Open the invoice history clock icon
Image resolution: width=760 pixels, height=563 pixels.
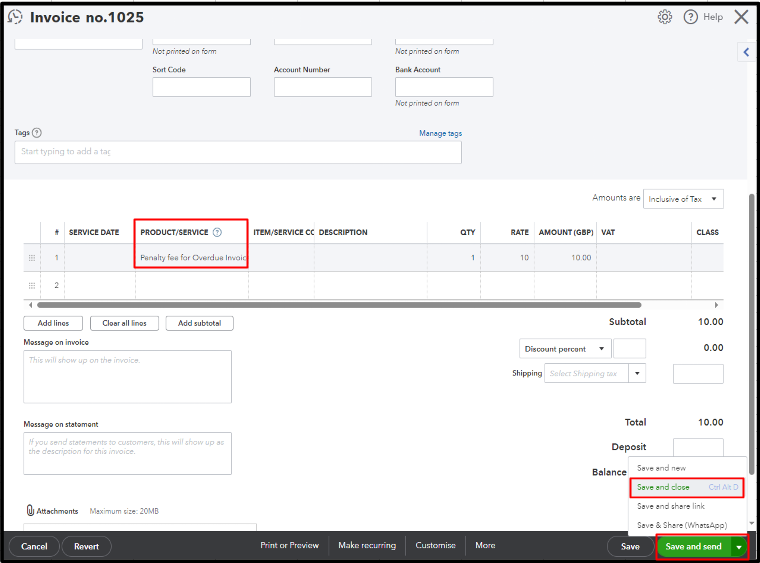(15, 17)
